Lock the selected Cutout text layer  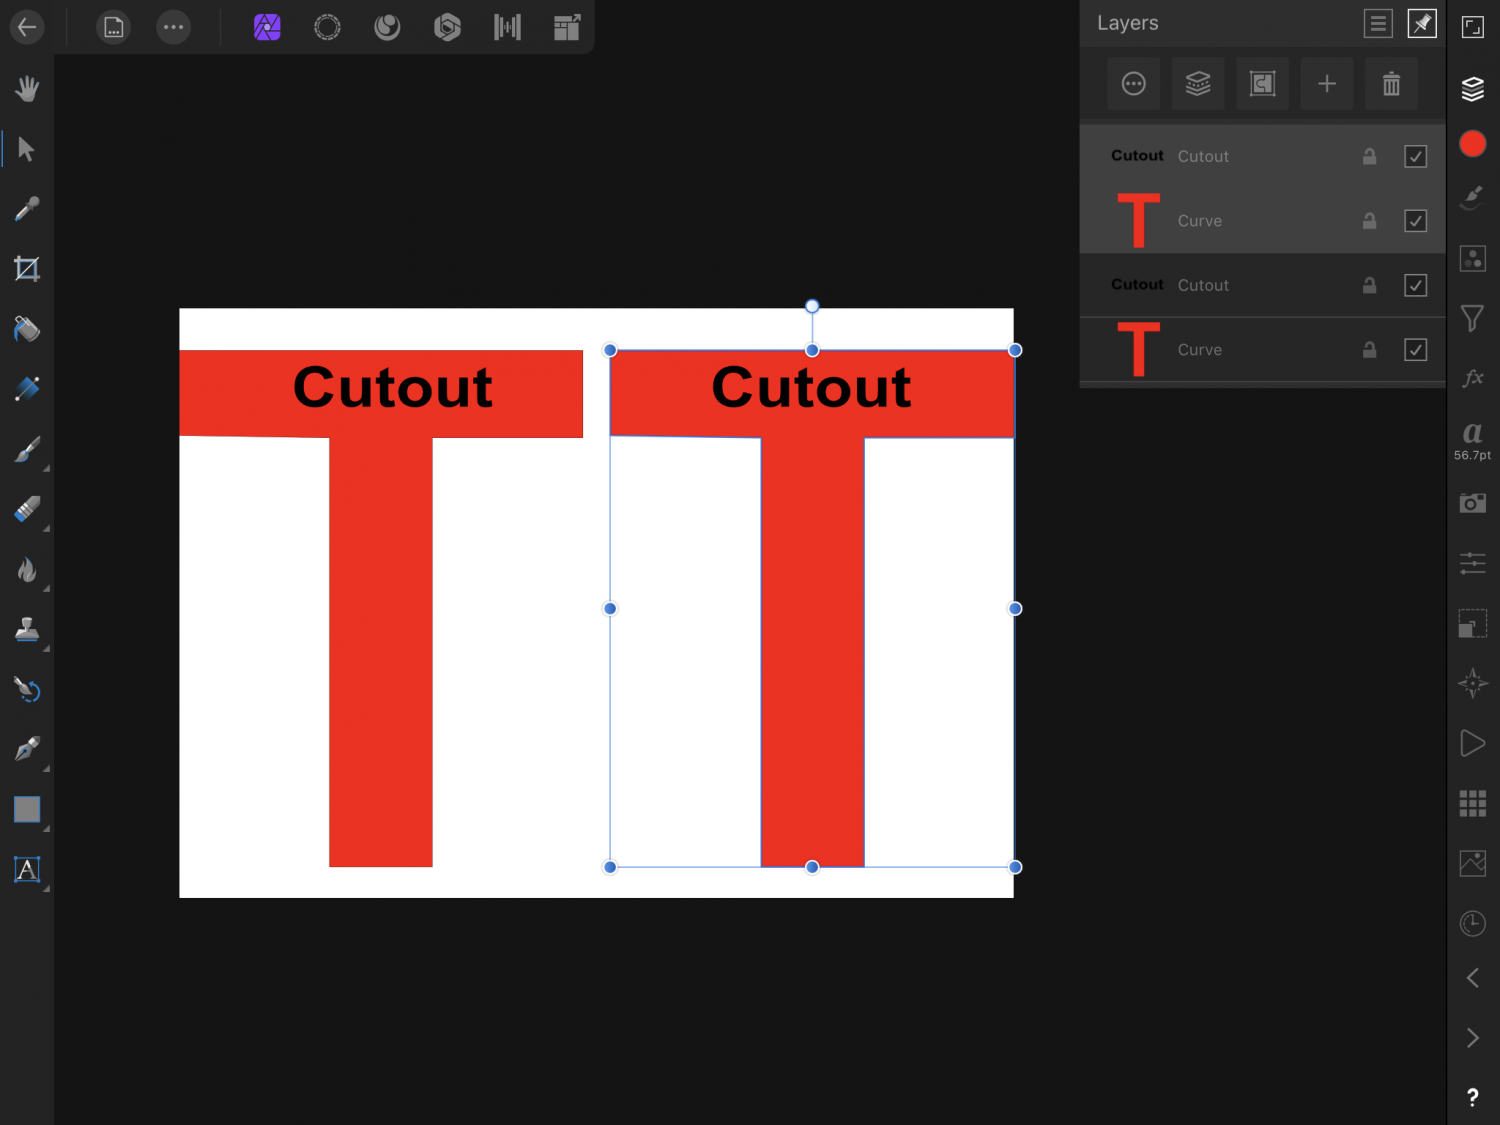(1370, 156)
